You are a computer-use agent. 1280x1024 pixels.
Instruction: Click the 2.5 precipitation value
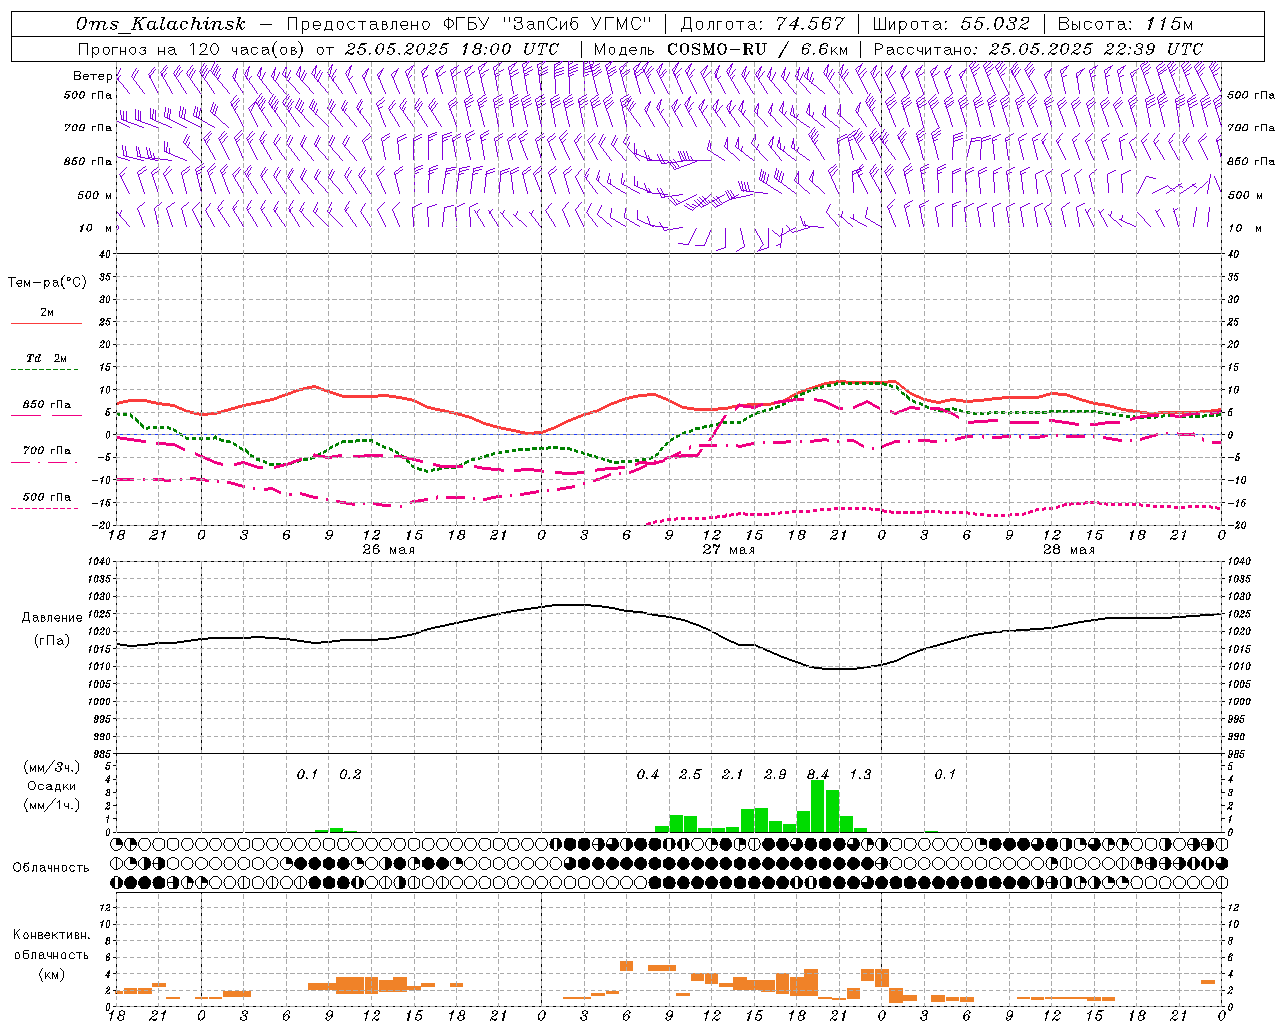click(690, 774)
